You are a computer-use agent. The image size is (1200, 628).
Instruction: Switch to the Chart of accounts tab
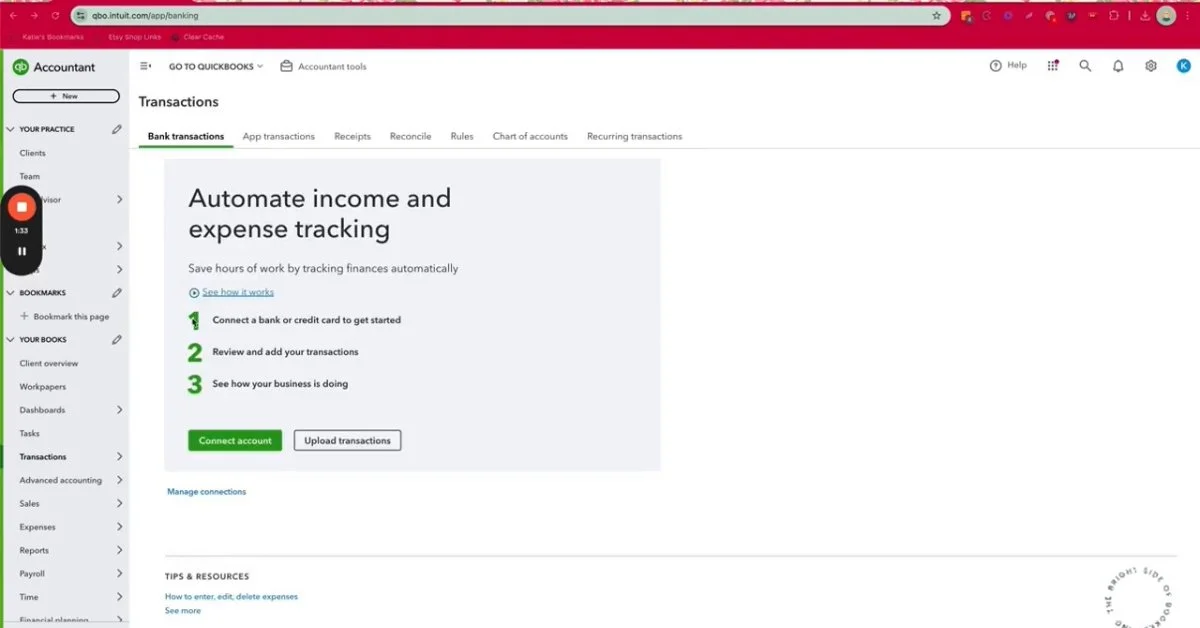[530, 136]
